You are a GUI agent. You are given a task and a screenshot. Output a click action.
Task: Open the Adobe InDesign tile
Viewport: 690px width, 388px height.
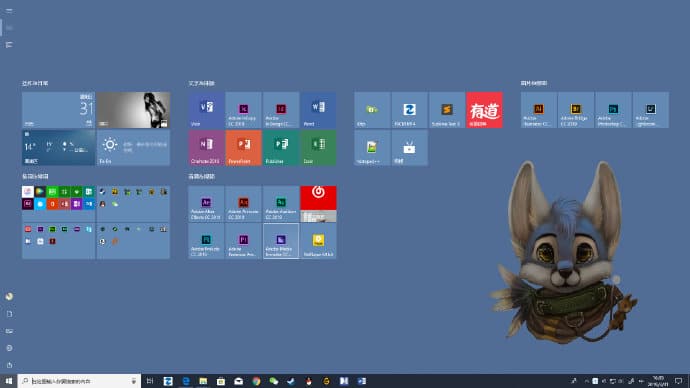281,110
